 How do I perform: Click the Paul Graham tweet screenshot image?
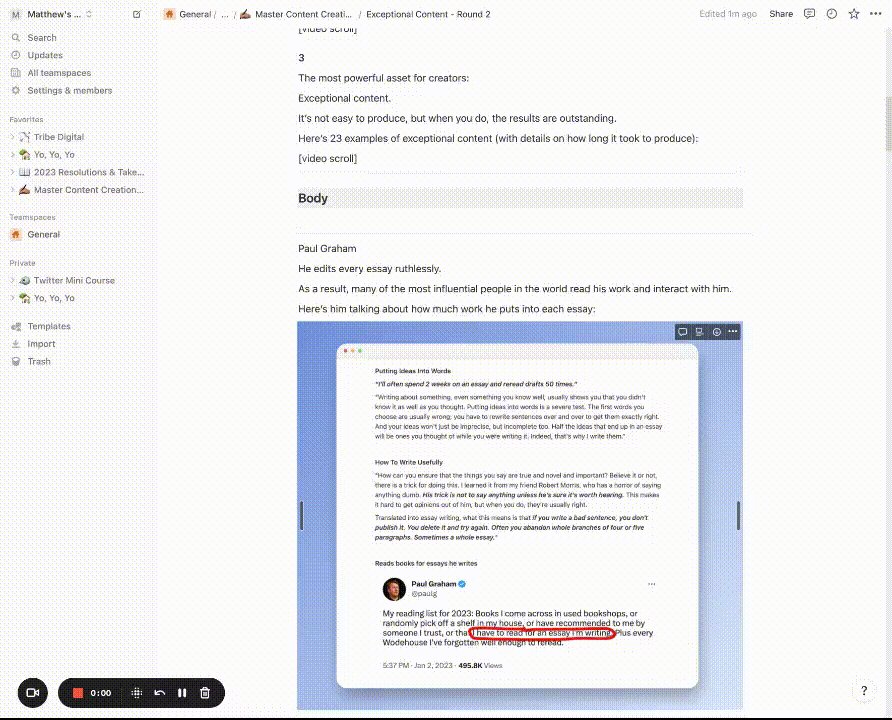tap(519, 515)
